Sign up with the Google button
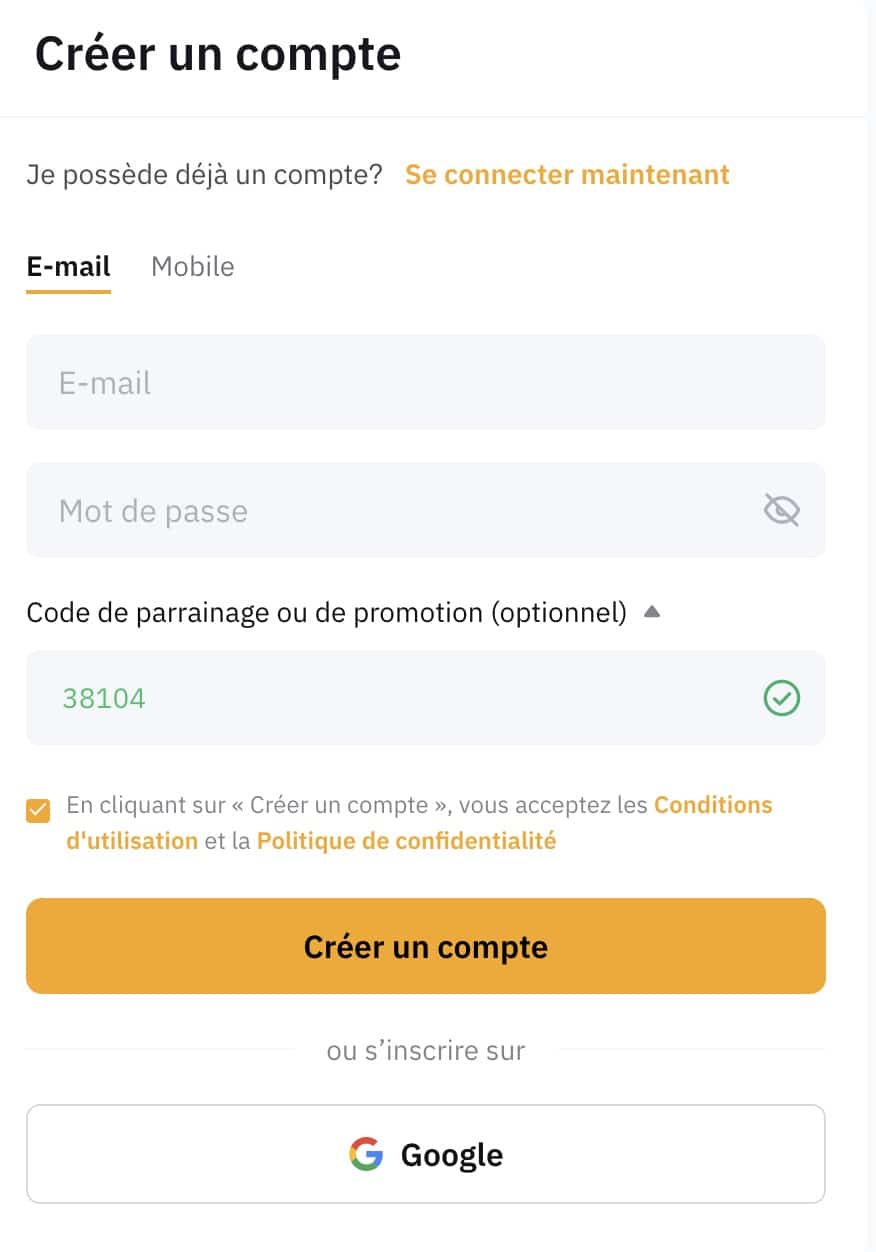This screenshot has width=876, height=1252. (x=426, y=1154)
